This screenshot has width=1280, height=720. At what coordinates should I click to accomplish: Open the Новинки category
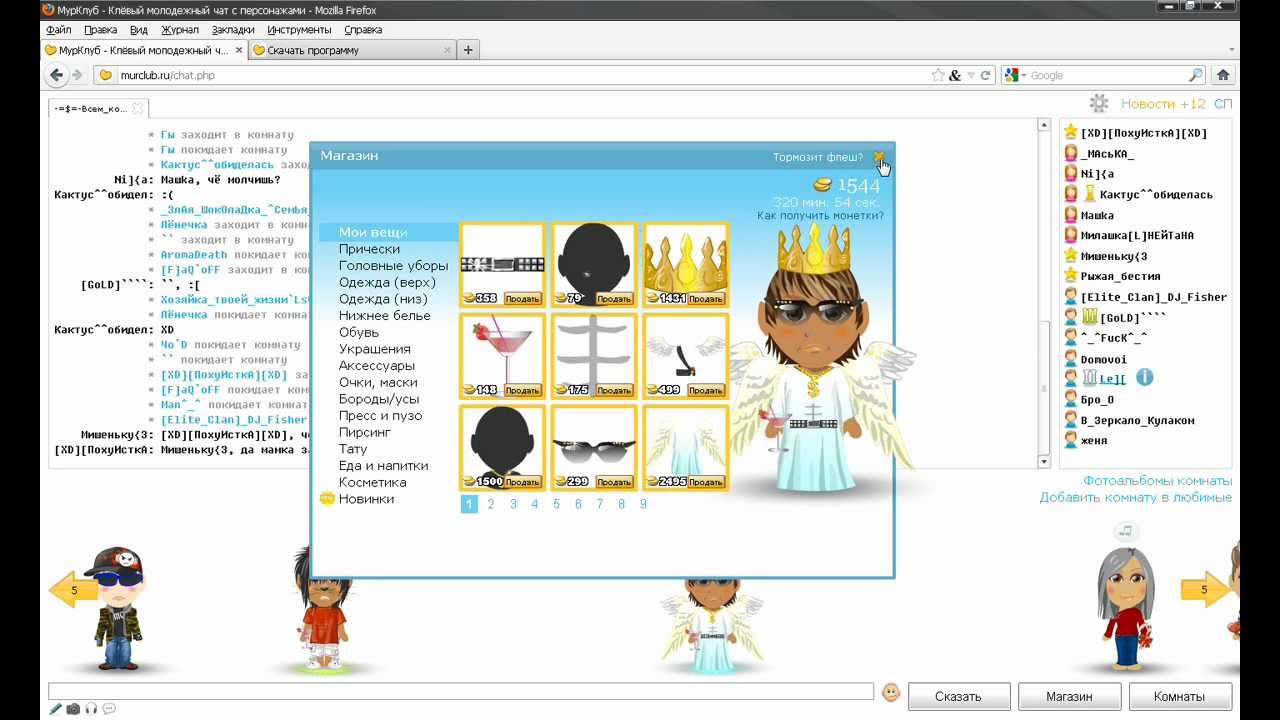(x=366, y=499)
